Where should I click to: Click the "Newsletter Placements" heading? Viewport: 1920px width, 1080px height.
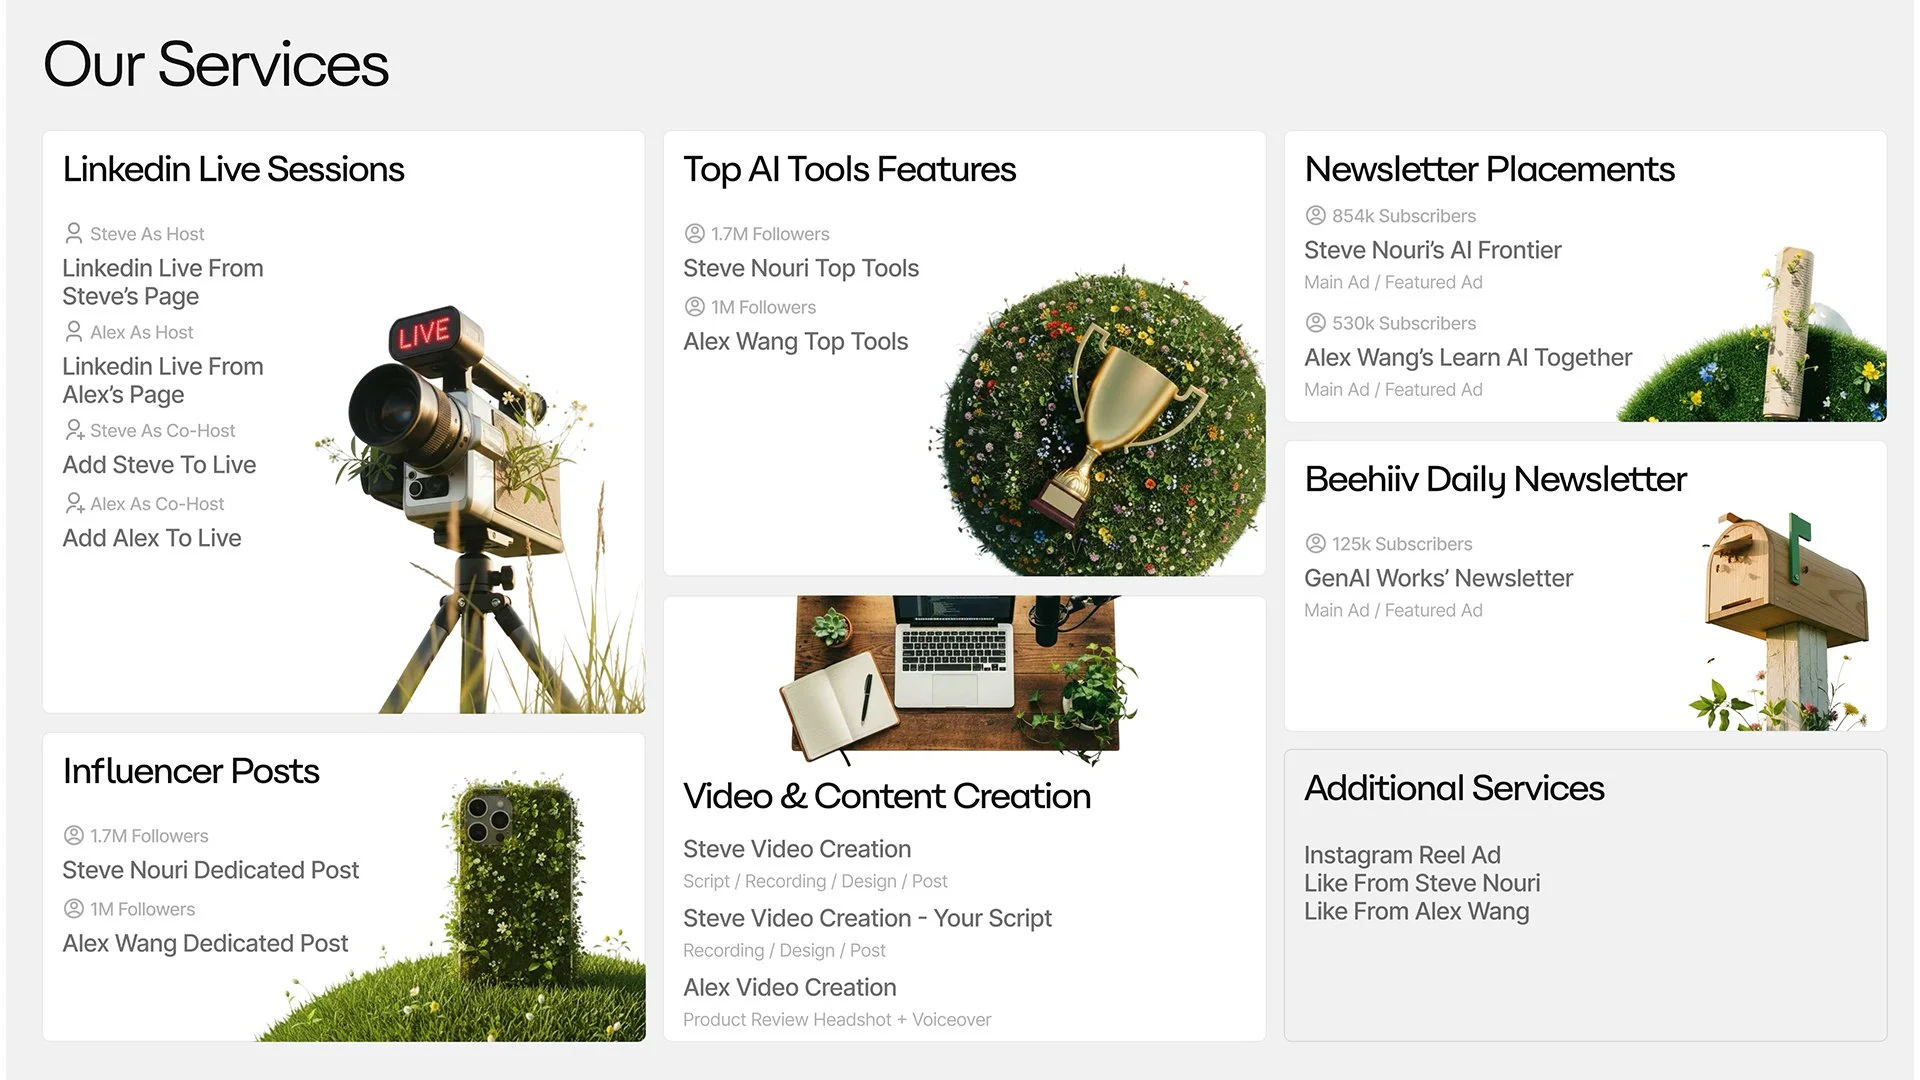(1489, 169)
